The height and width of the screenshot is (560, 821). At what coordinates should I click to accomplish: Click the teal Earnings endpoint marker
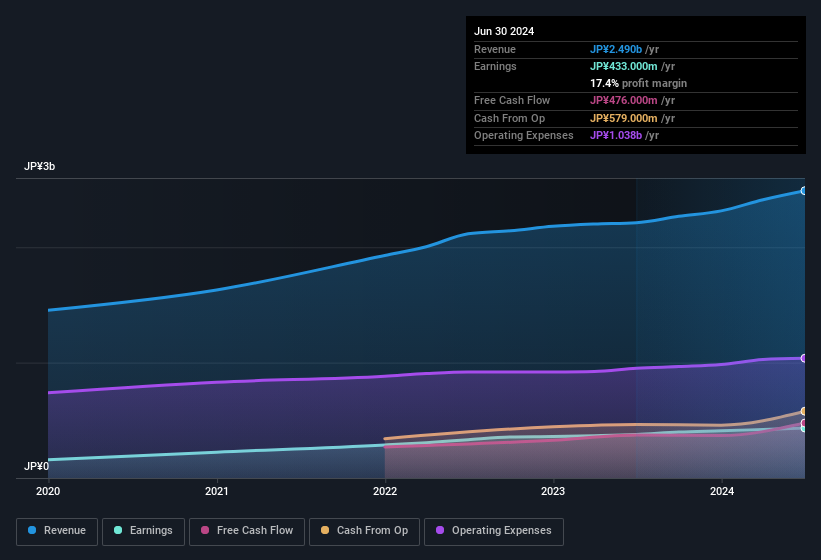(x=804, y=429)
